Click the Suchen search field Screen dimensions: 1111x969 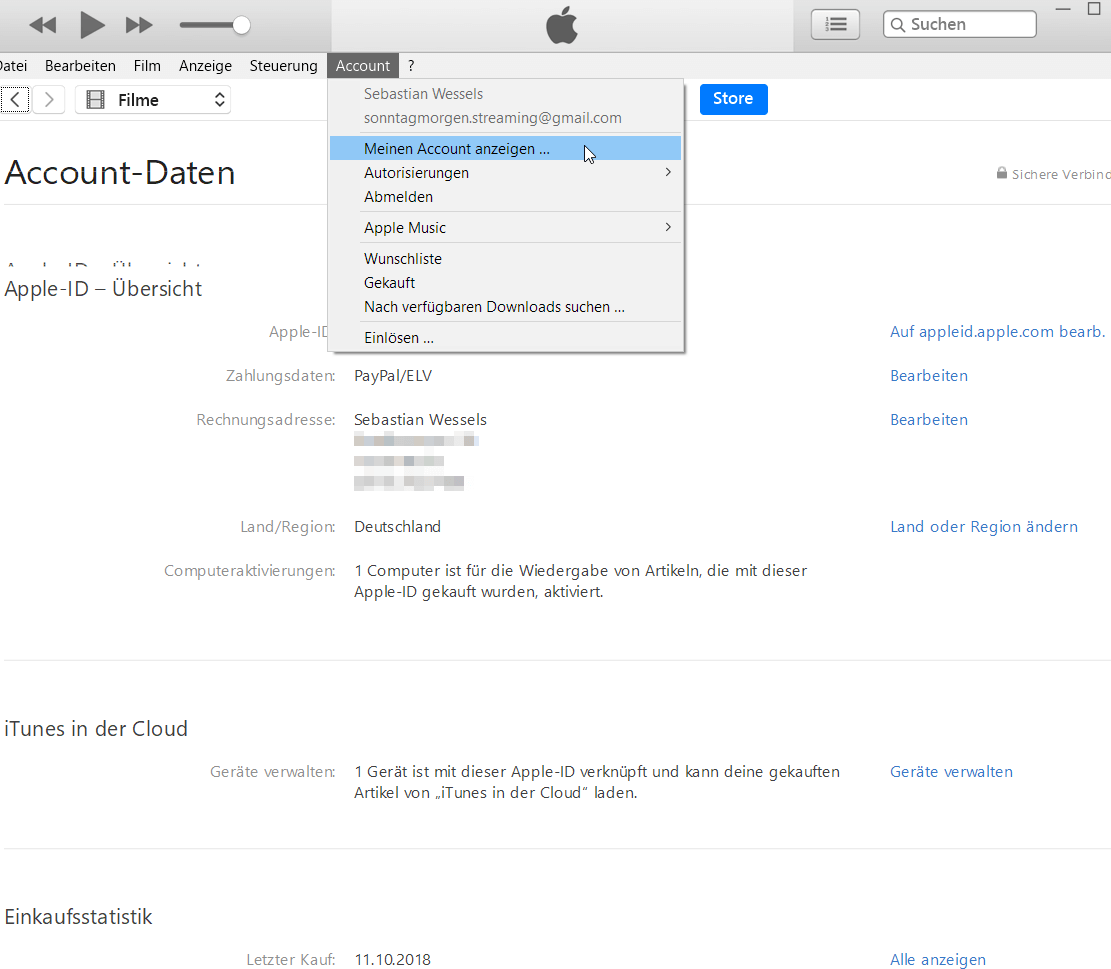tap(959, 24)
